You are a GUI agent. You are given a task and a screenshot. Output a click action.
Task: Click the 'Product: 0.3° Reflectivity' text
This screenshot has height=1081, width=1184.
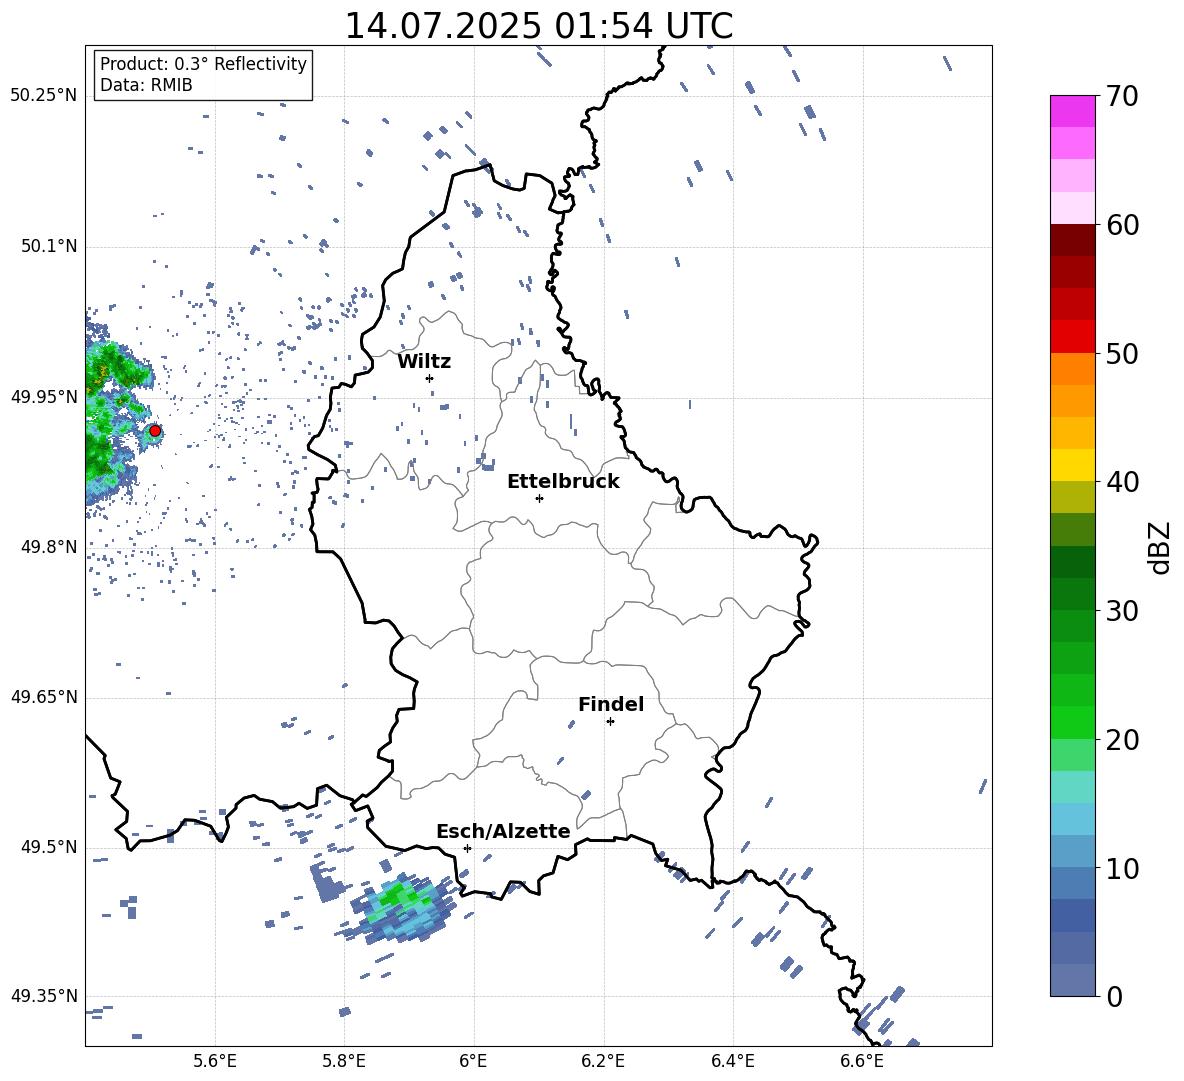[203, 63]
